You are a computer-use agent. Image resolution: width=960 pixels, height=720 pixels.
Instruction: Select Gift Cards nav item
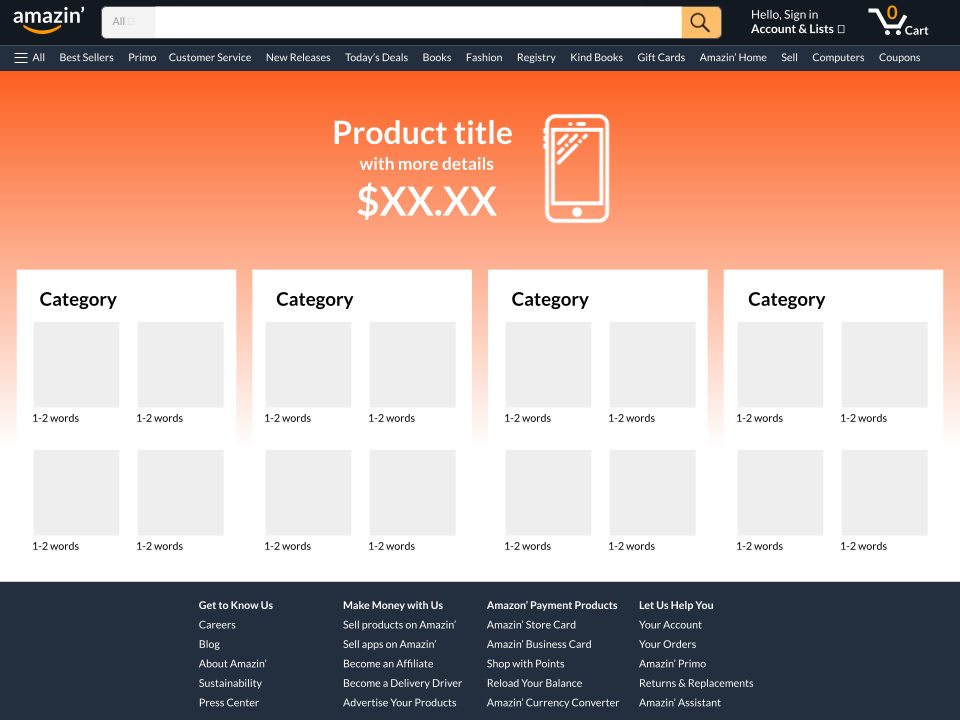point(661,58)
